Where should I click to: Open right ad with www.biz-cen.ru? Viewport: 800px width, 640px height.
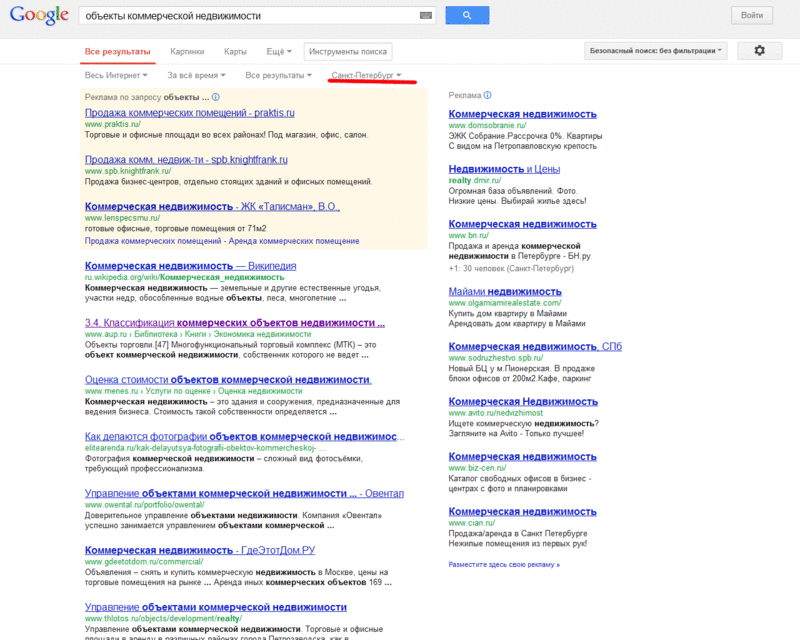pyautogui.click(x=522, y=457)
